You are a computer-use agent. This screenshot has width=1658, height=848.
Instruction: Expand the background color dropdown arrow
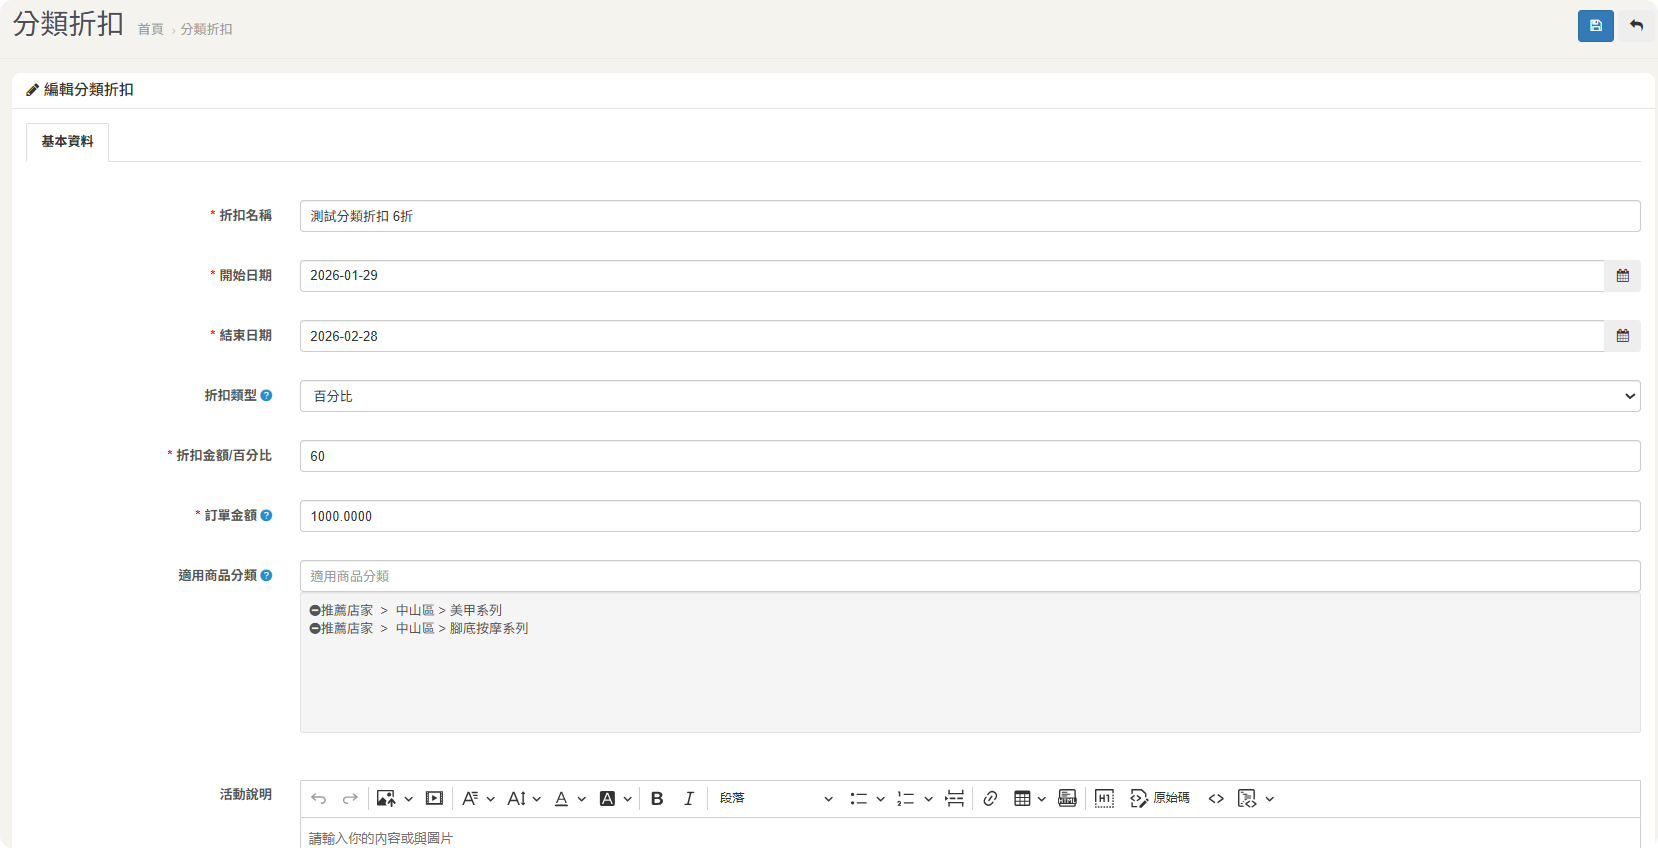point(627,799)
